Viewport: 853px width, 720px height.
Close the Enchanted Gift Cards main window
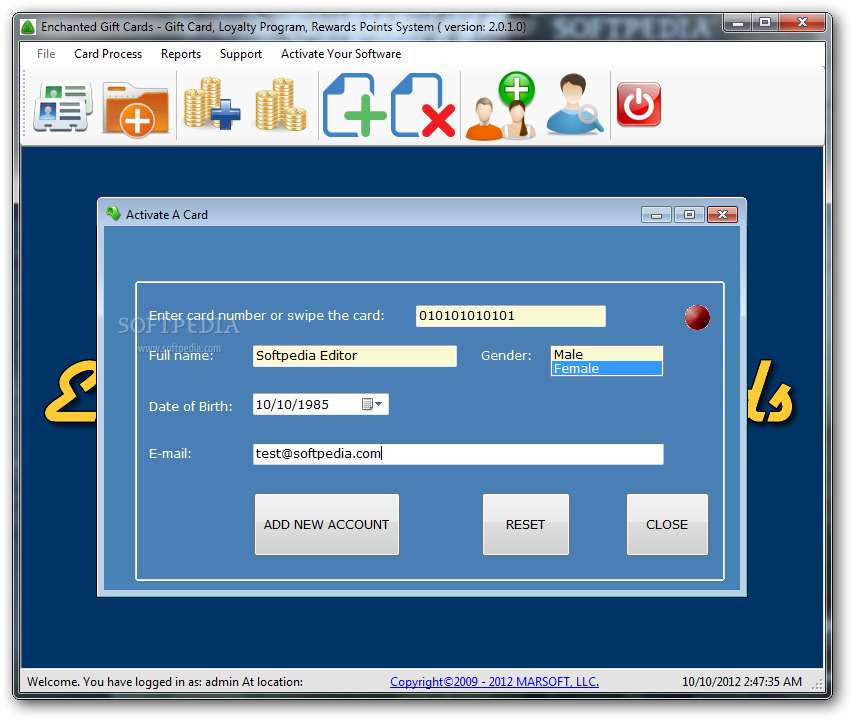802,22
